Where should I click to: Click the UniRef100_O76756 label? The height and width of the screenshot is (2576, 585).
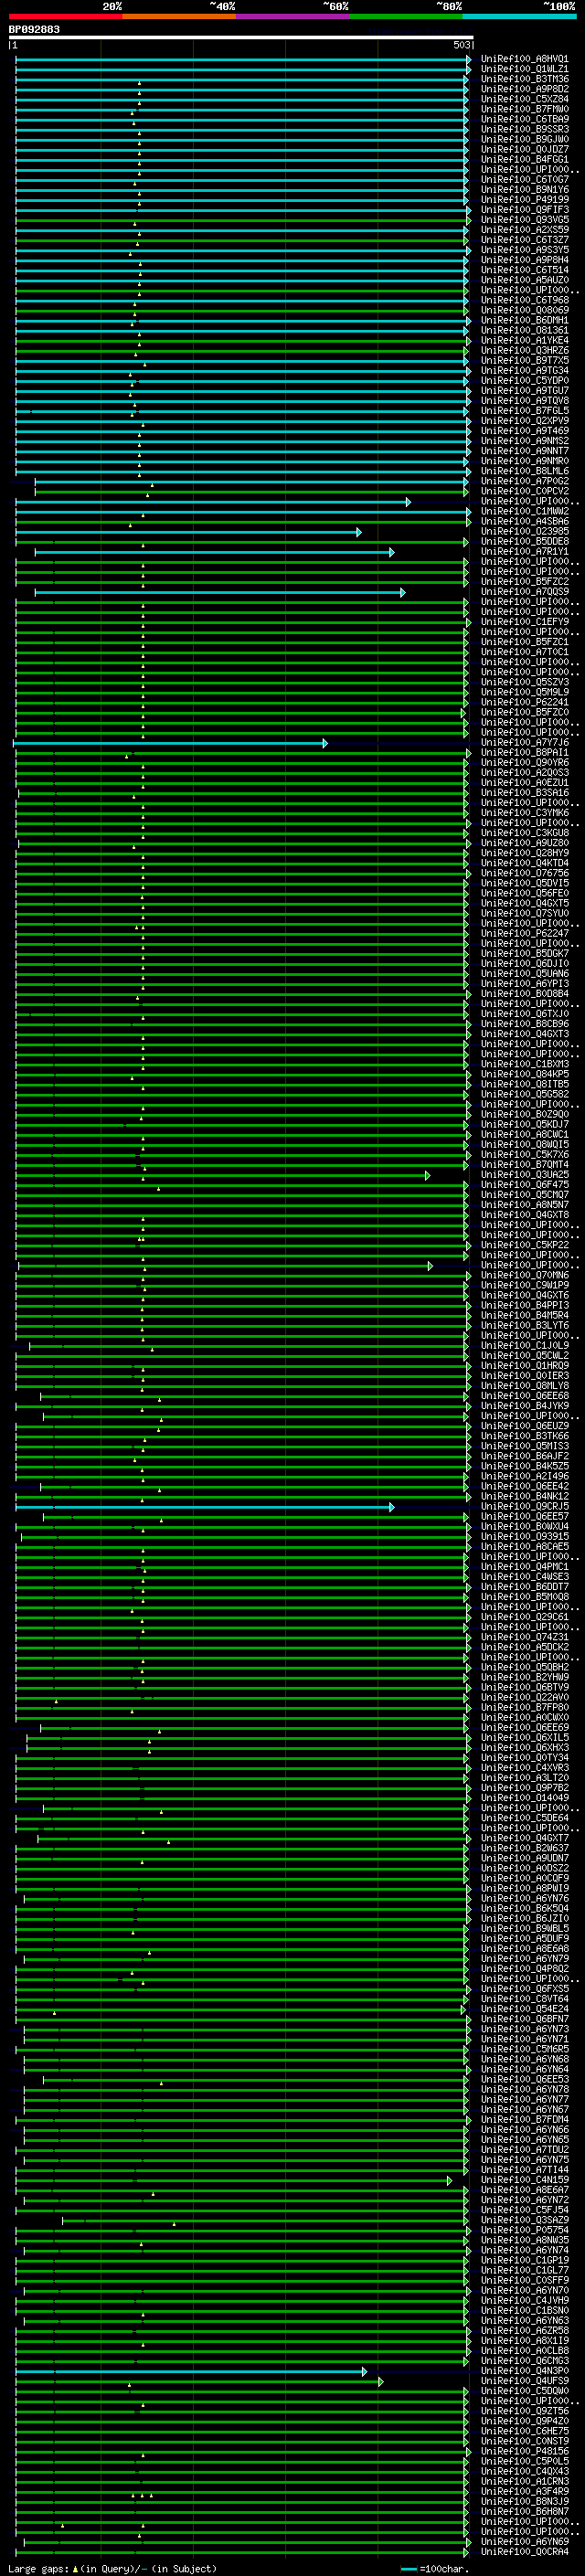coord(525,873)
